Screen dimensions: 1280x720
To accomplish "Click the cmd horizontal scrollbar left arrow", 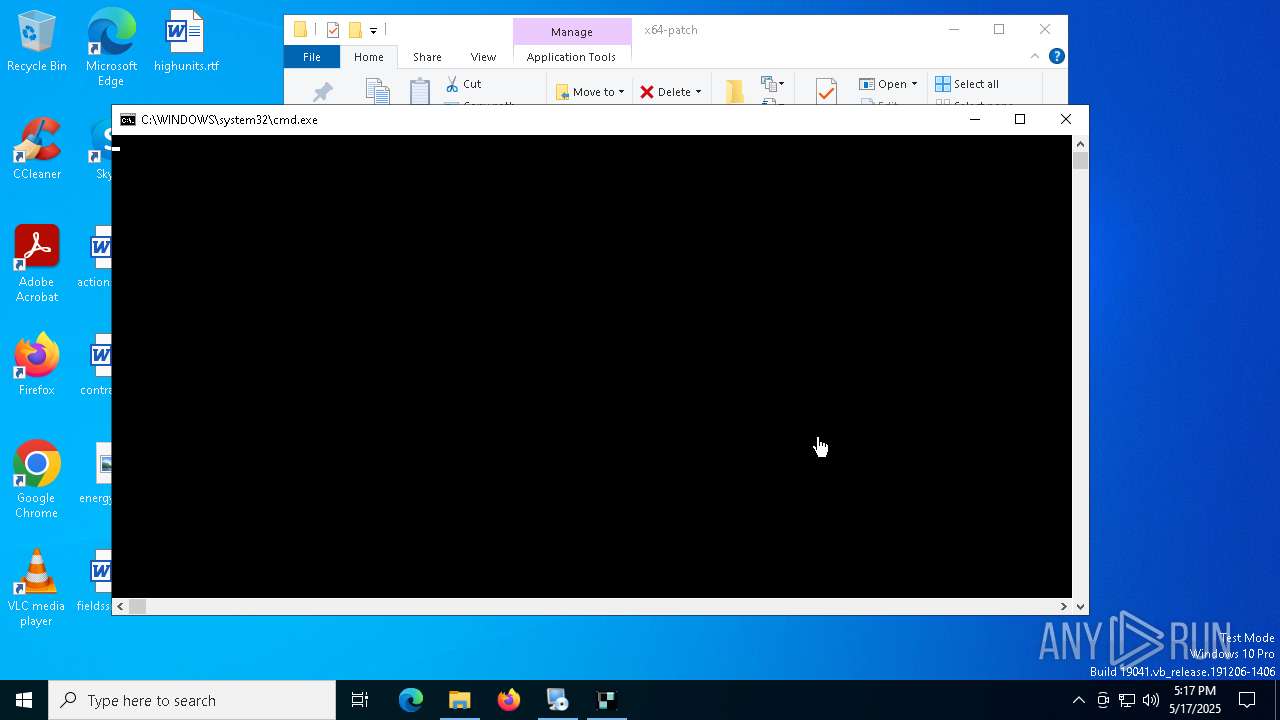I will (x=121, y=606).
